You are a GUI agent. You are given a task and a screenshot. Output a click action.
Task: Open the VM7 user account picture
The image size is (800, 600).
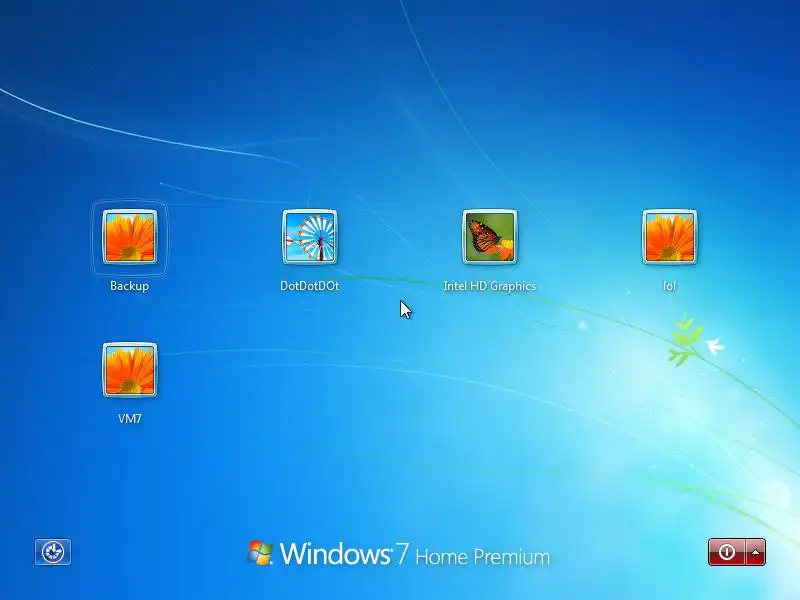pos(130,370)
